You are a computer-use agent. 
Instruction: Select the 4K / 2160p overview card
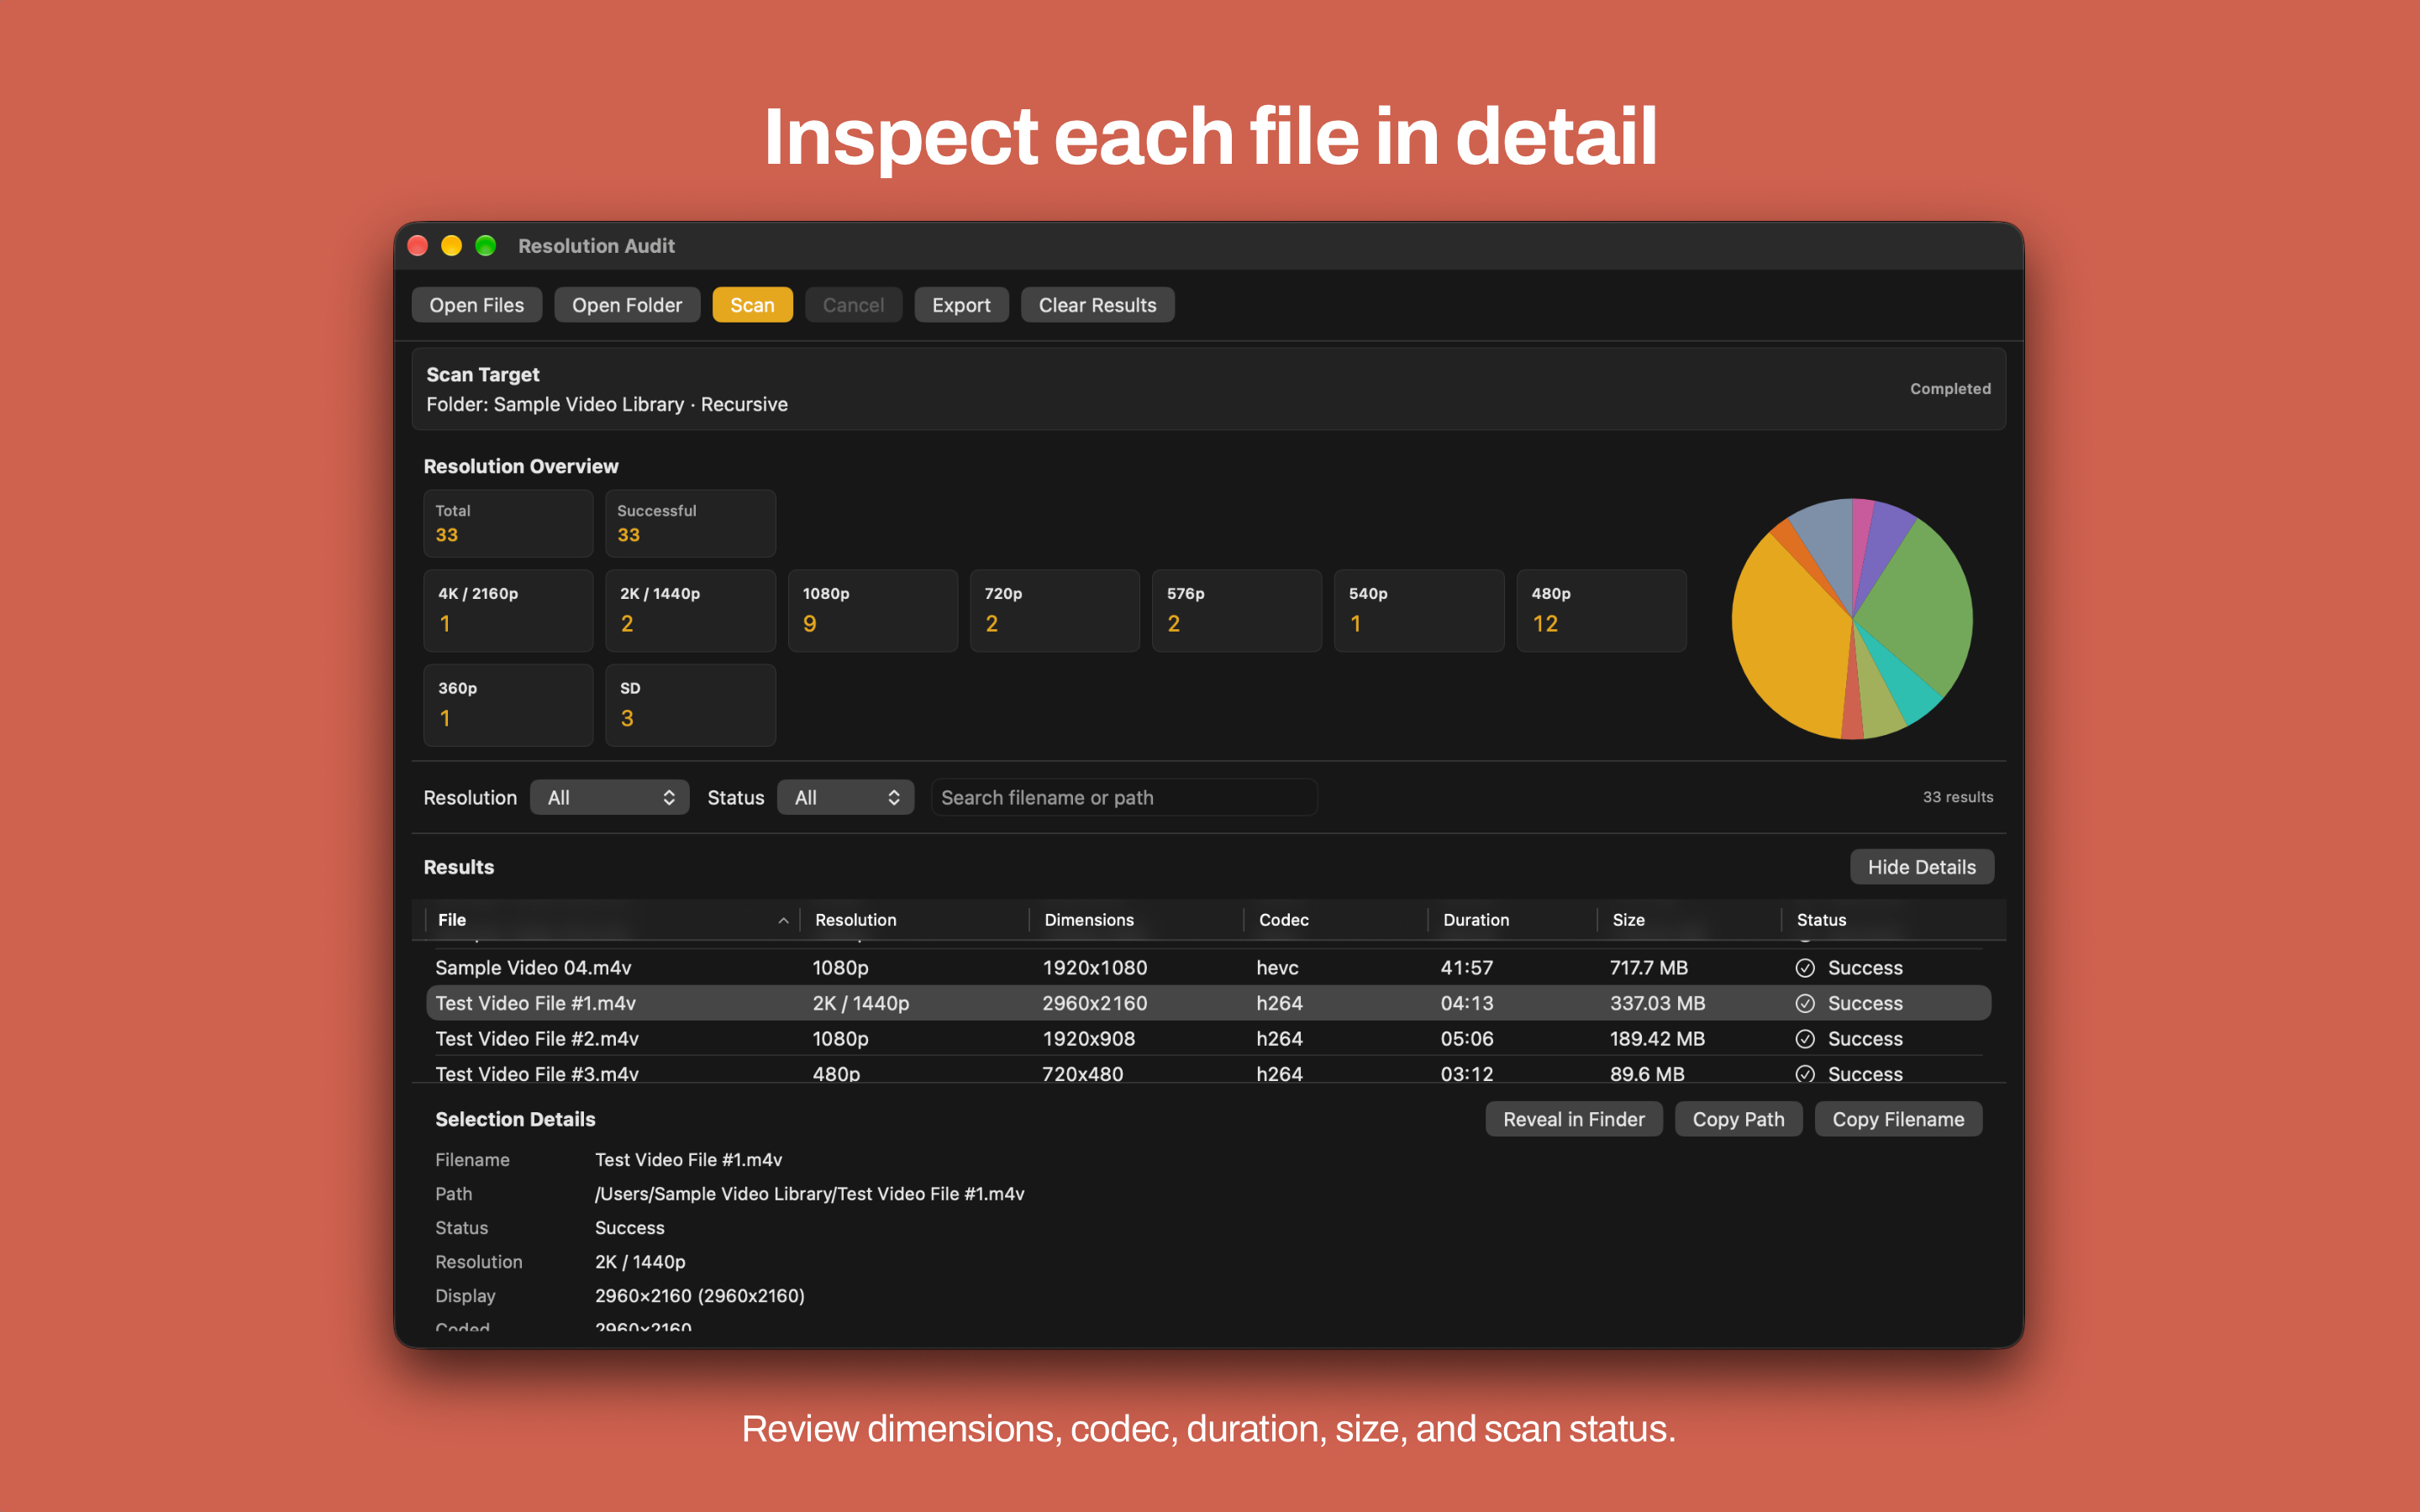click(x=508, y=611)
